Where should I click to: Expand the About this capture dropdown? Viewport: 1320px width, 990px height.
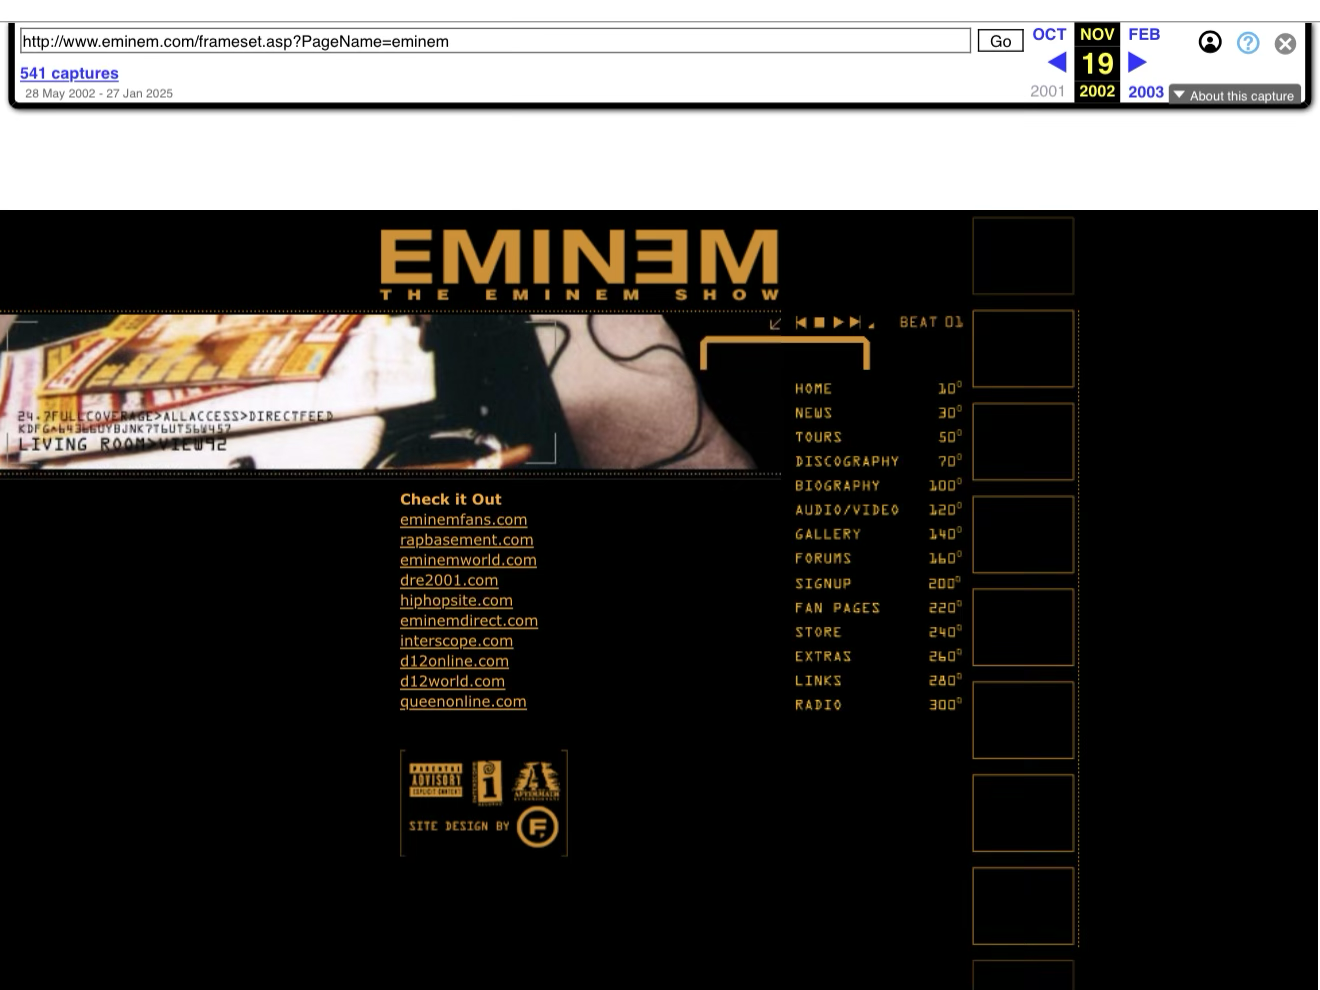(x=1235, y=95)
